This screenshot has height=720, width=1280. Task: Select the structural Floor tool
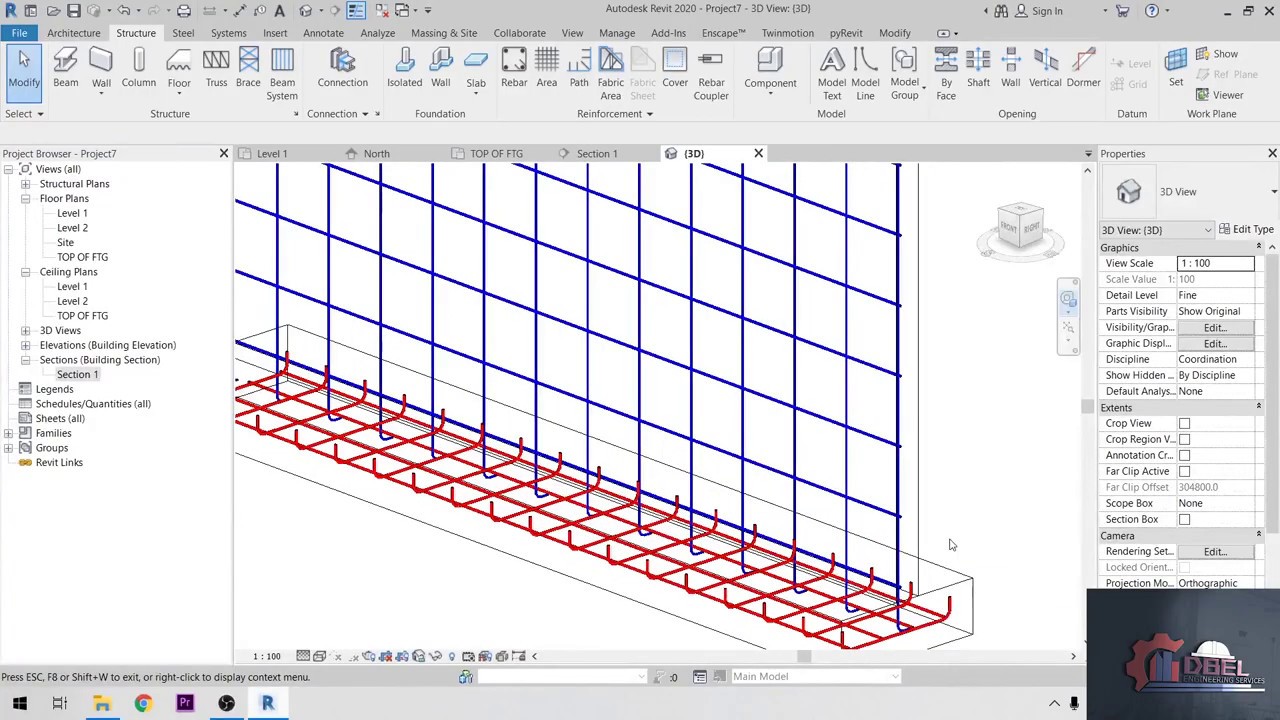point(179,70)
